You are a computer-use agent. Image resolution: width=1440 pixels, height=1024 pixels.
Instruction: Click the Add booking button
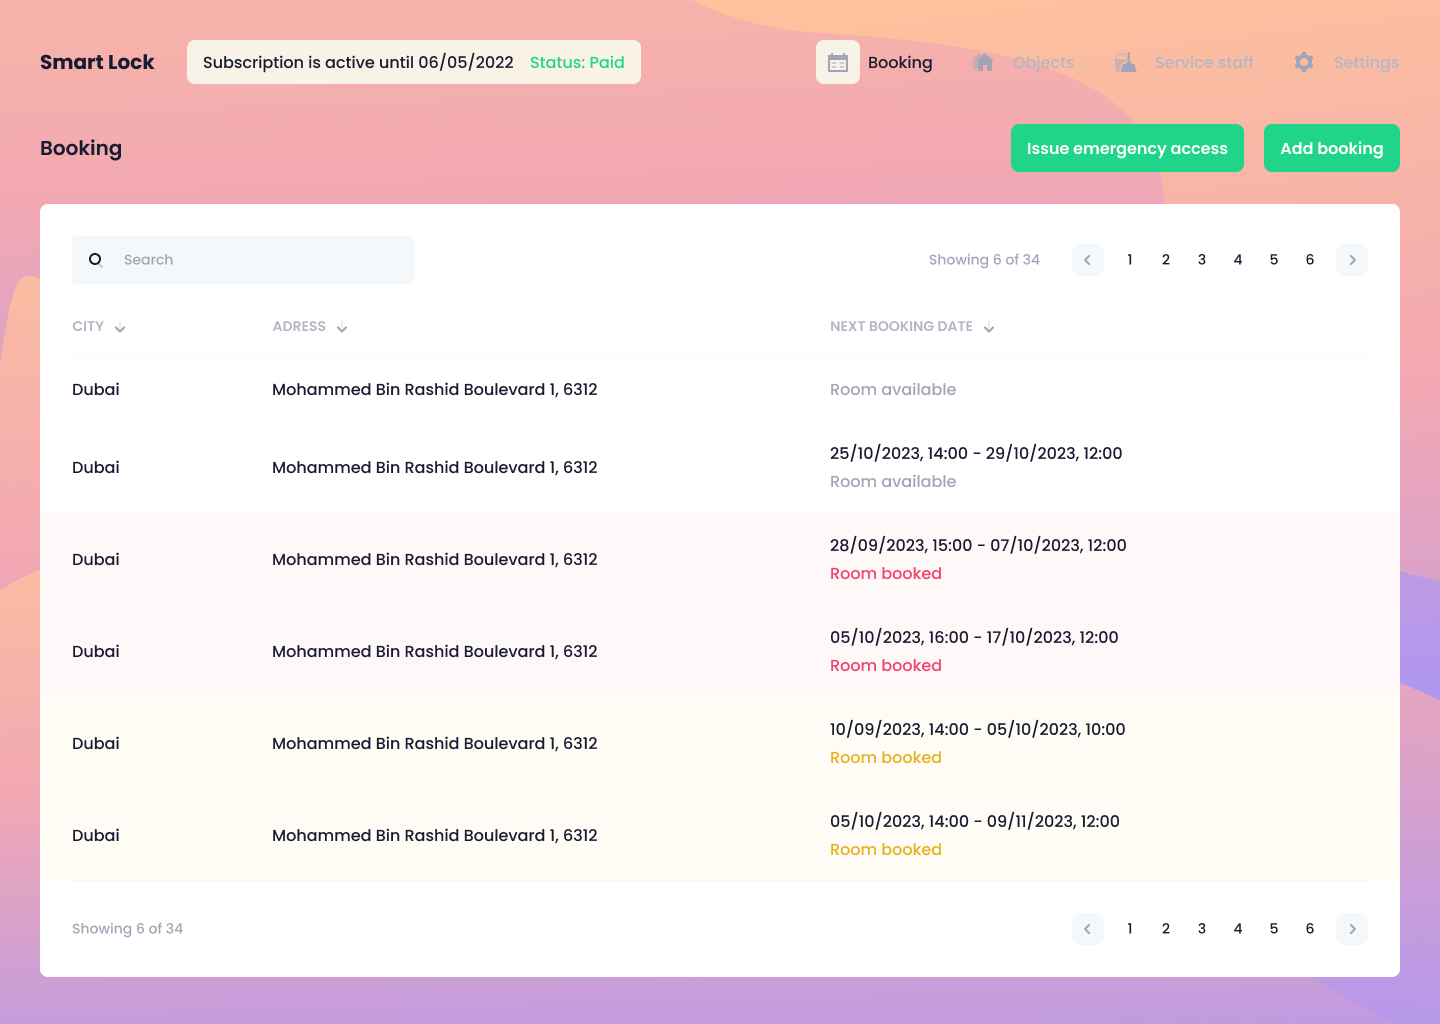coord(1332,148)
